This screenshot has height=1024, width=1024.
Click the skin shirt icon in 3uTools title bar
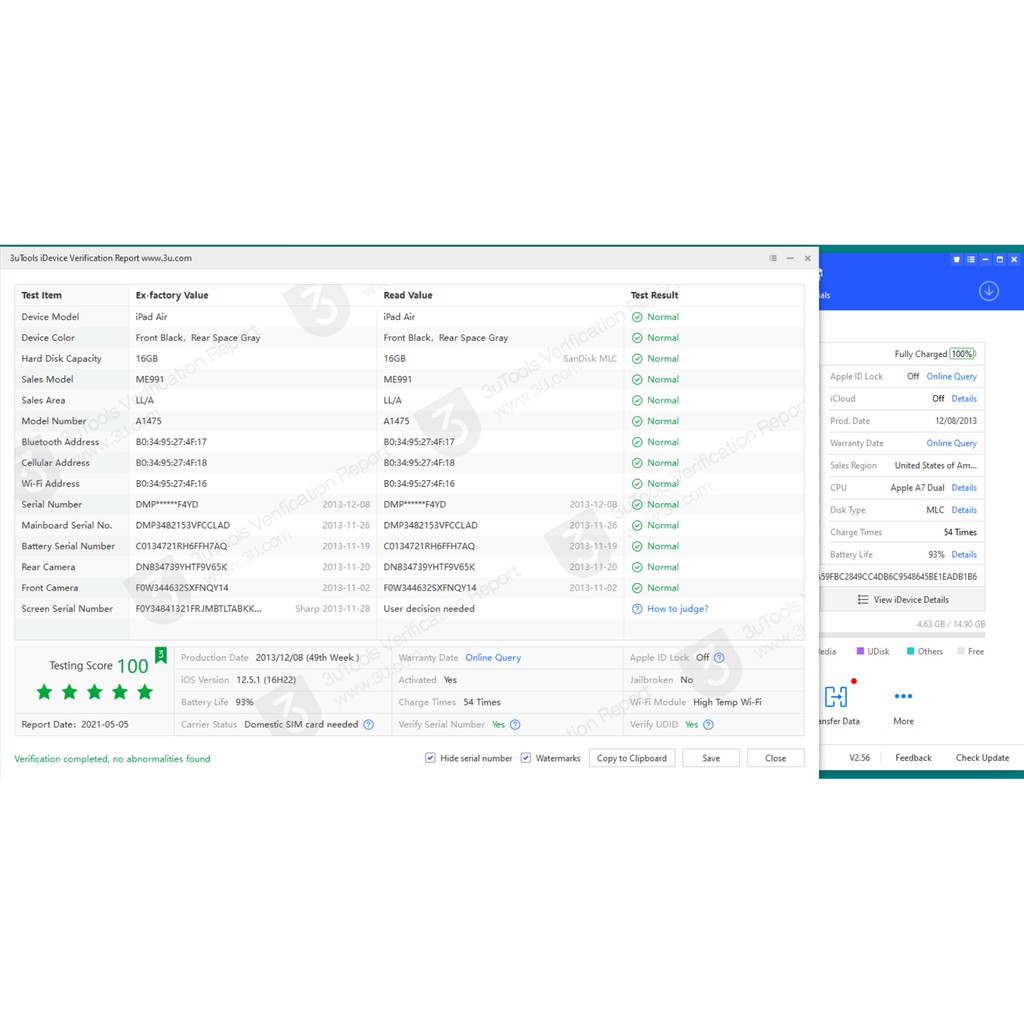pyautogui.click(x=956, y=259)
